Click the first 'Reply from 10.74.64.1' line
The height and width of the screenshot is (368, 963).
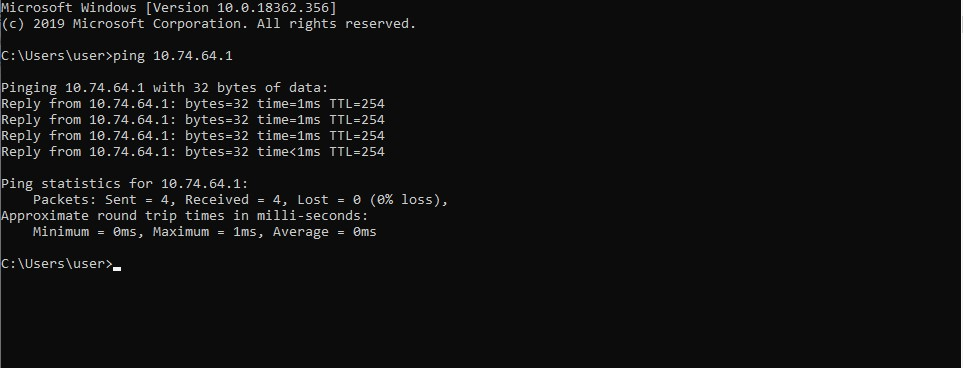pos(193,104)
